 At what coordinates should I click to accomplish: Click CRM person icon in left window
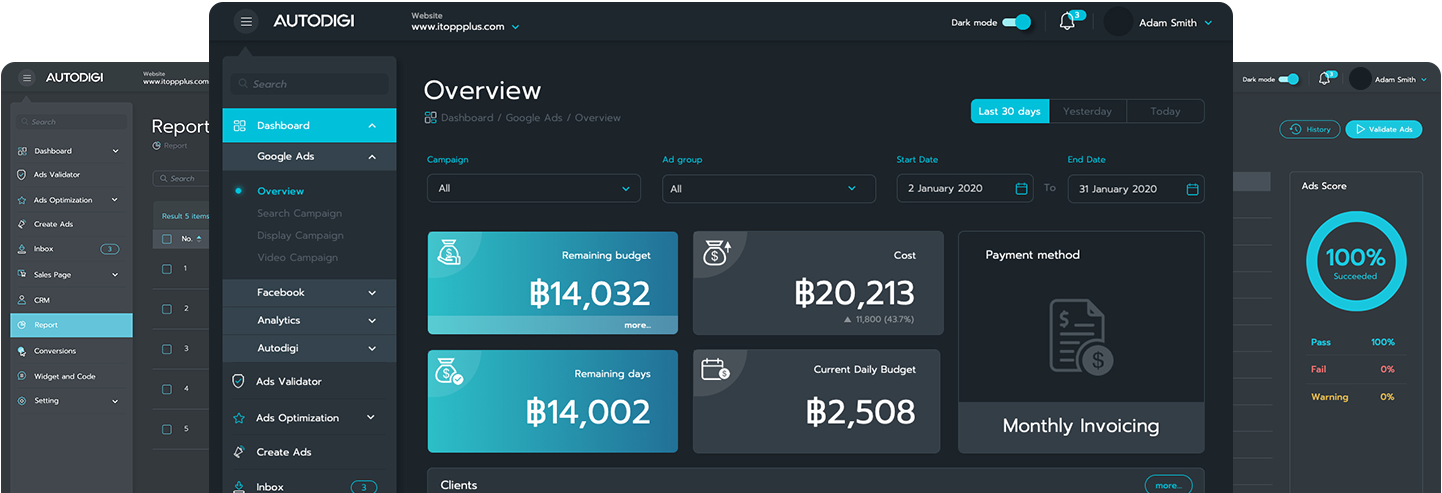[x=22, y=300]
